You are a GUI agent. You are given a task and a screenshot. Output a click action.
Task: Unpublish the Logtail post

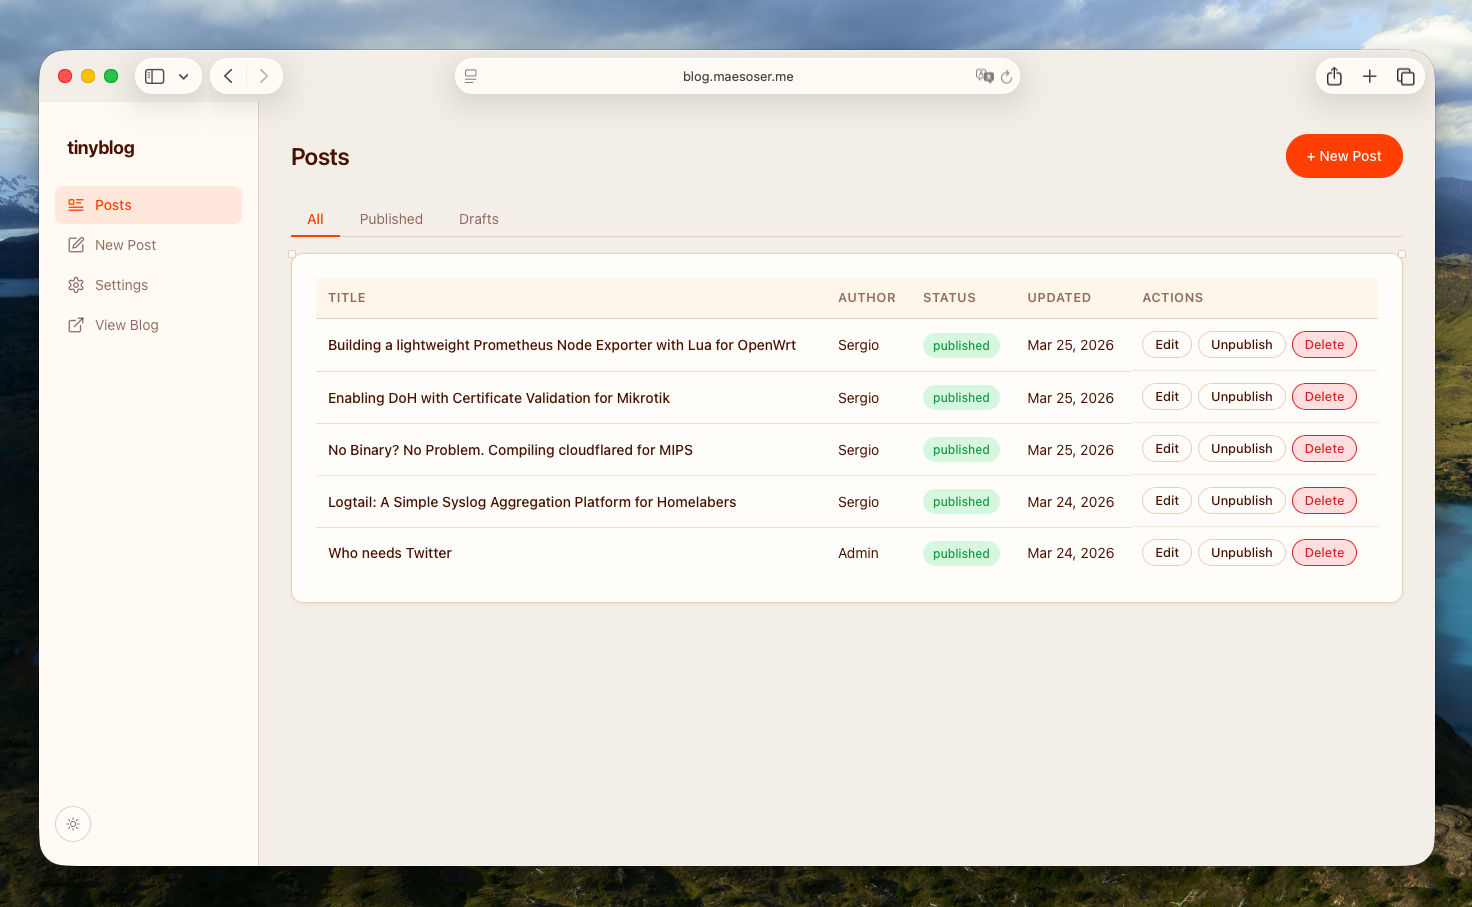click(1242, 501)
